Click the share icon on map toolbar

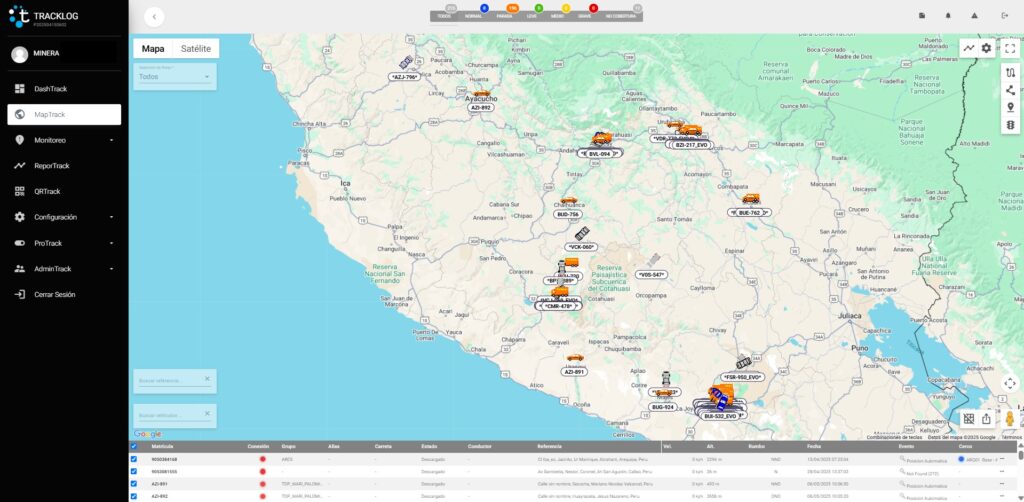[1010, 90]
